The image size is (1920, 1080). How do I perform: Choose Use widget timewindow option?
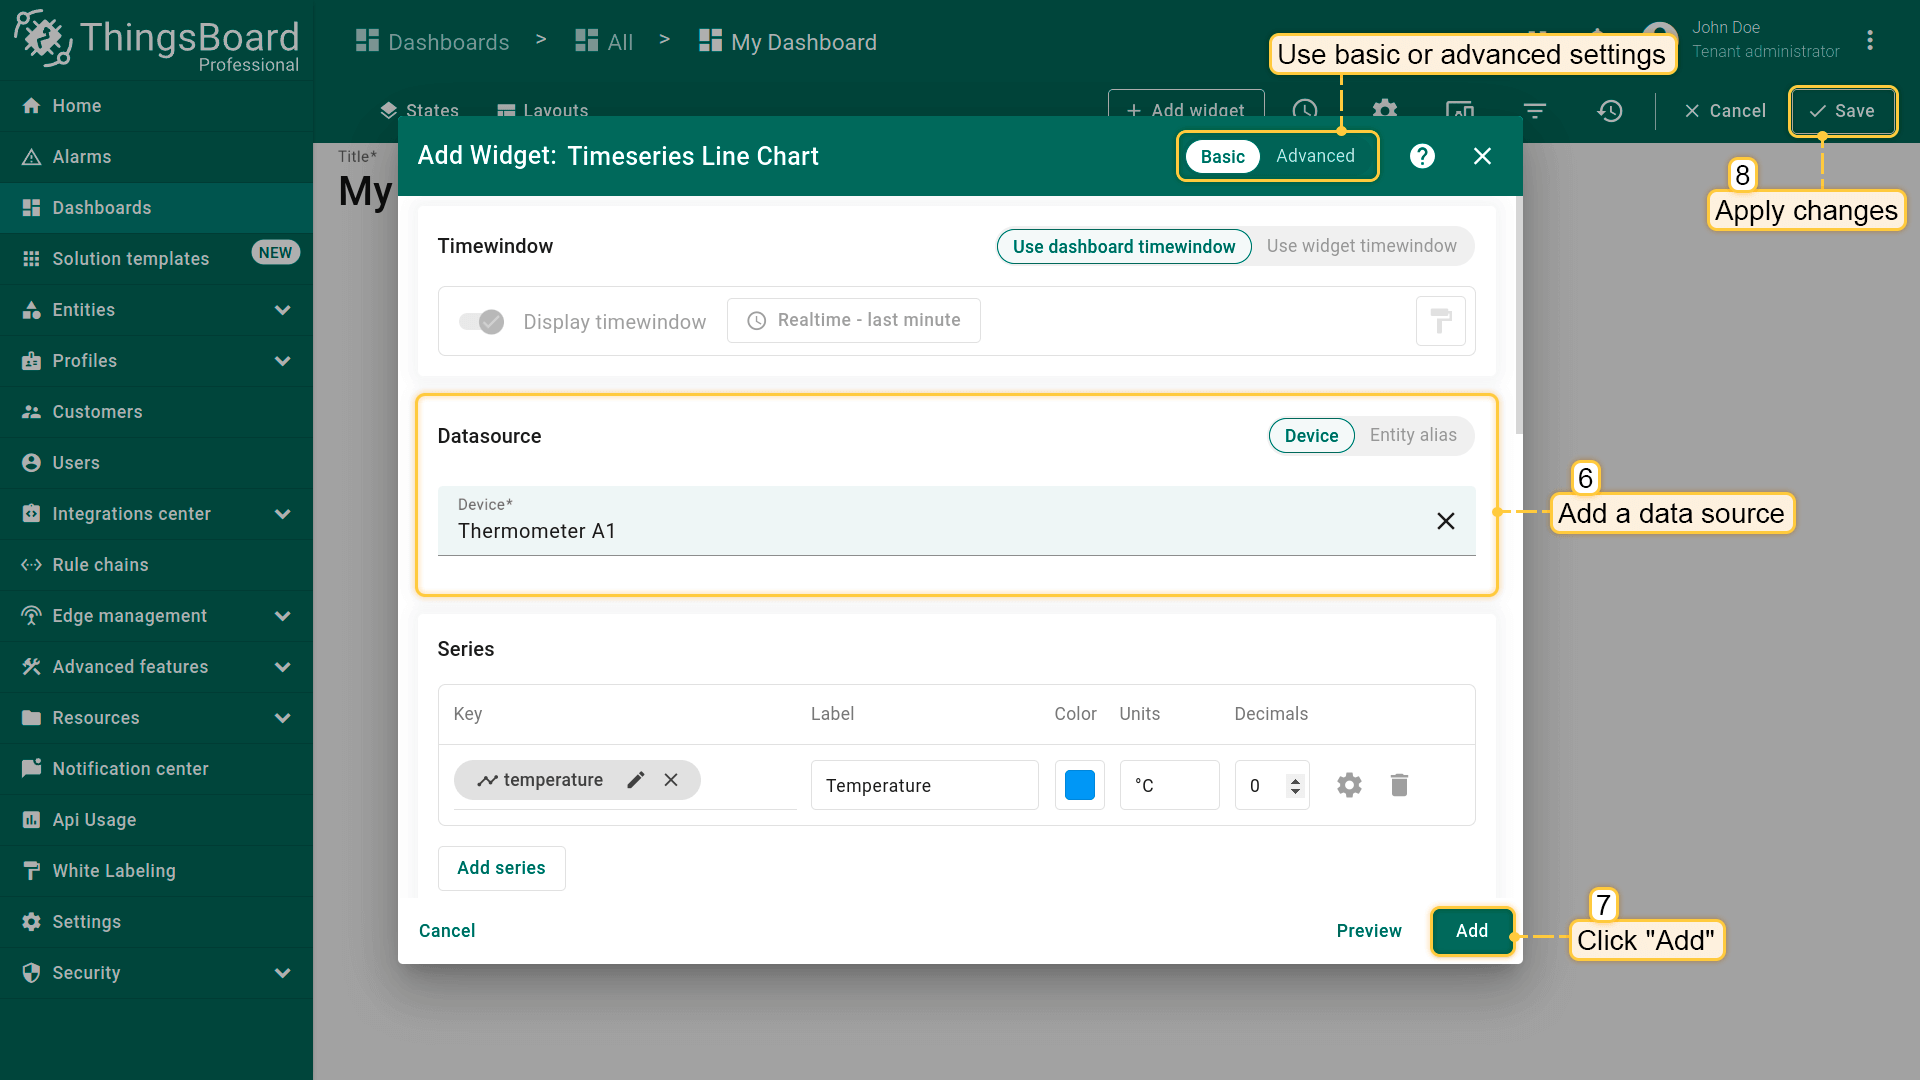click(1361, 246)
